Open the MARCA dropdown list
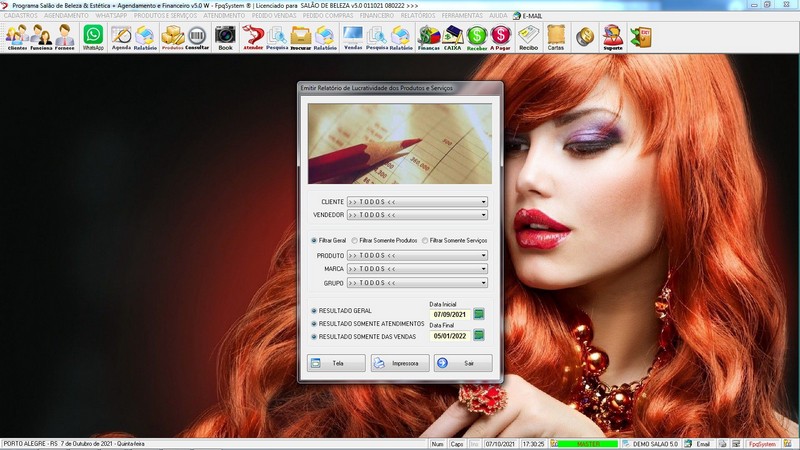 pos(483,269)
